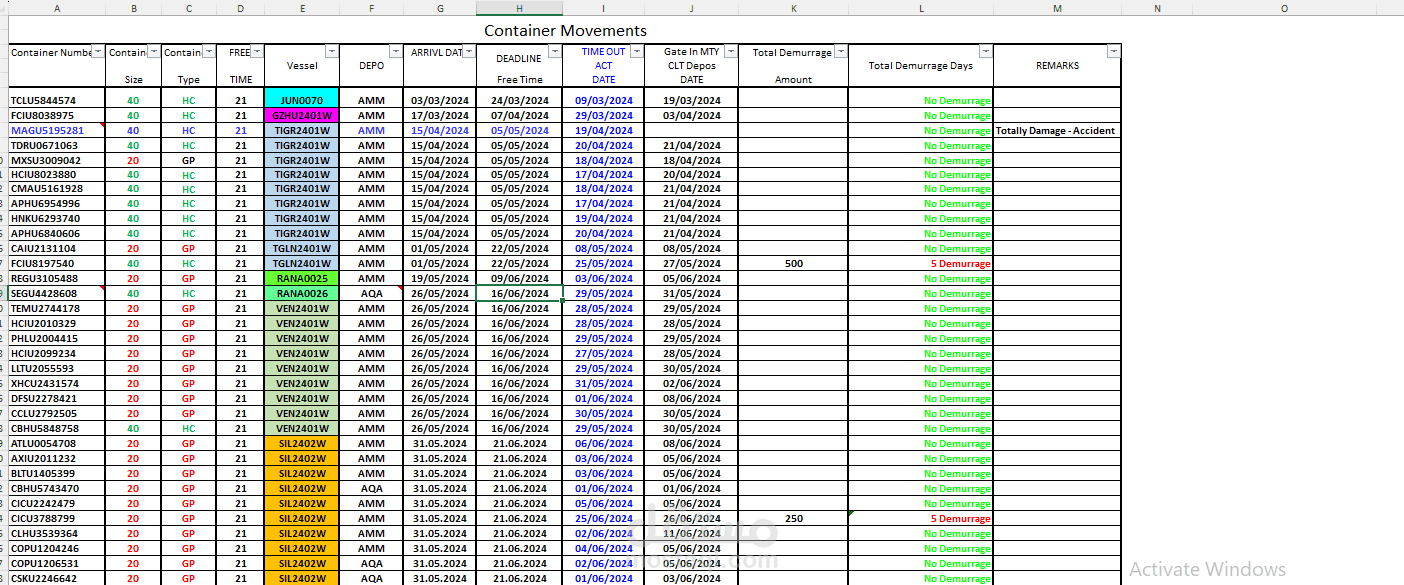Open the Container Number filter dropdown
Viewport: 1404px width, 585px height.
[x=98, y=51]
